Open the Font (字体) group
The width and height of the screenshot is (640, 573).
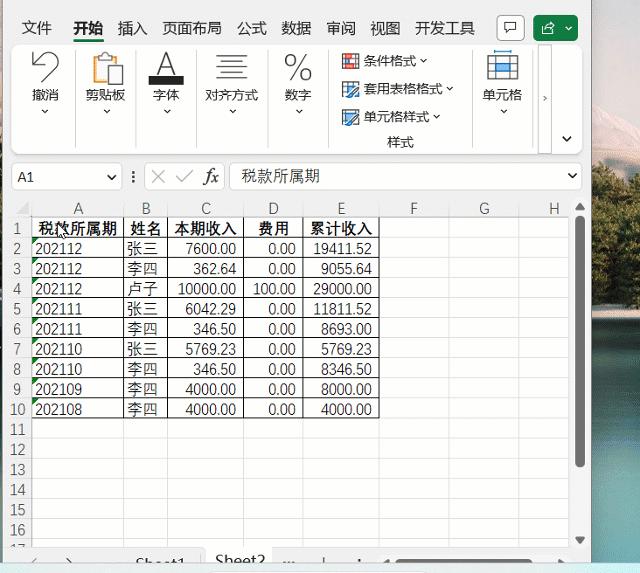pos(166,84)
